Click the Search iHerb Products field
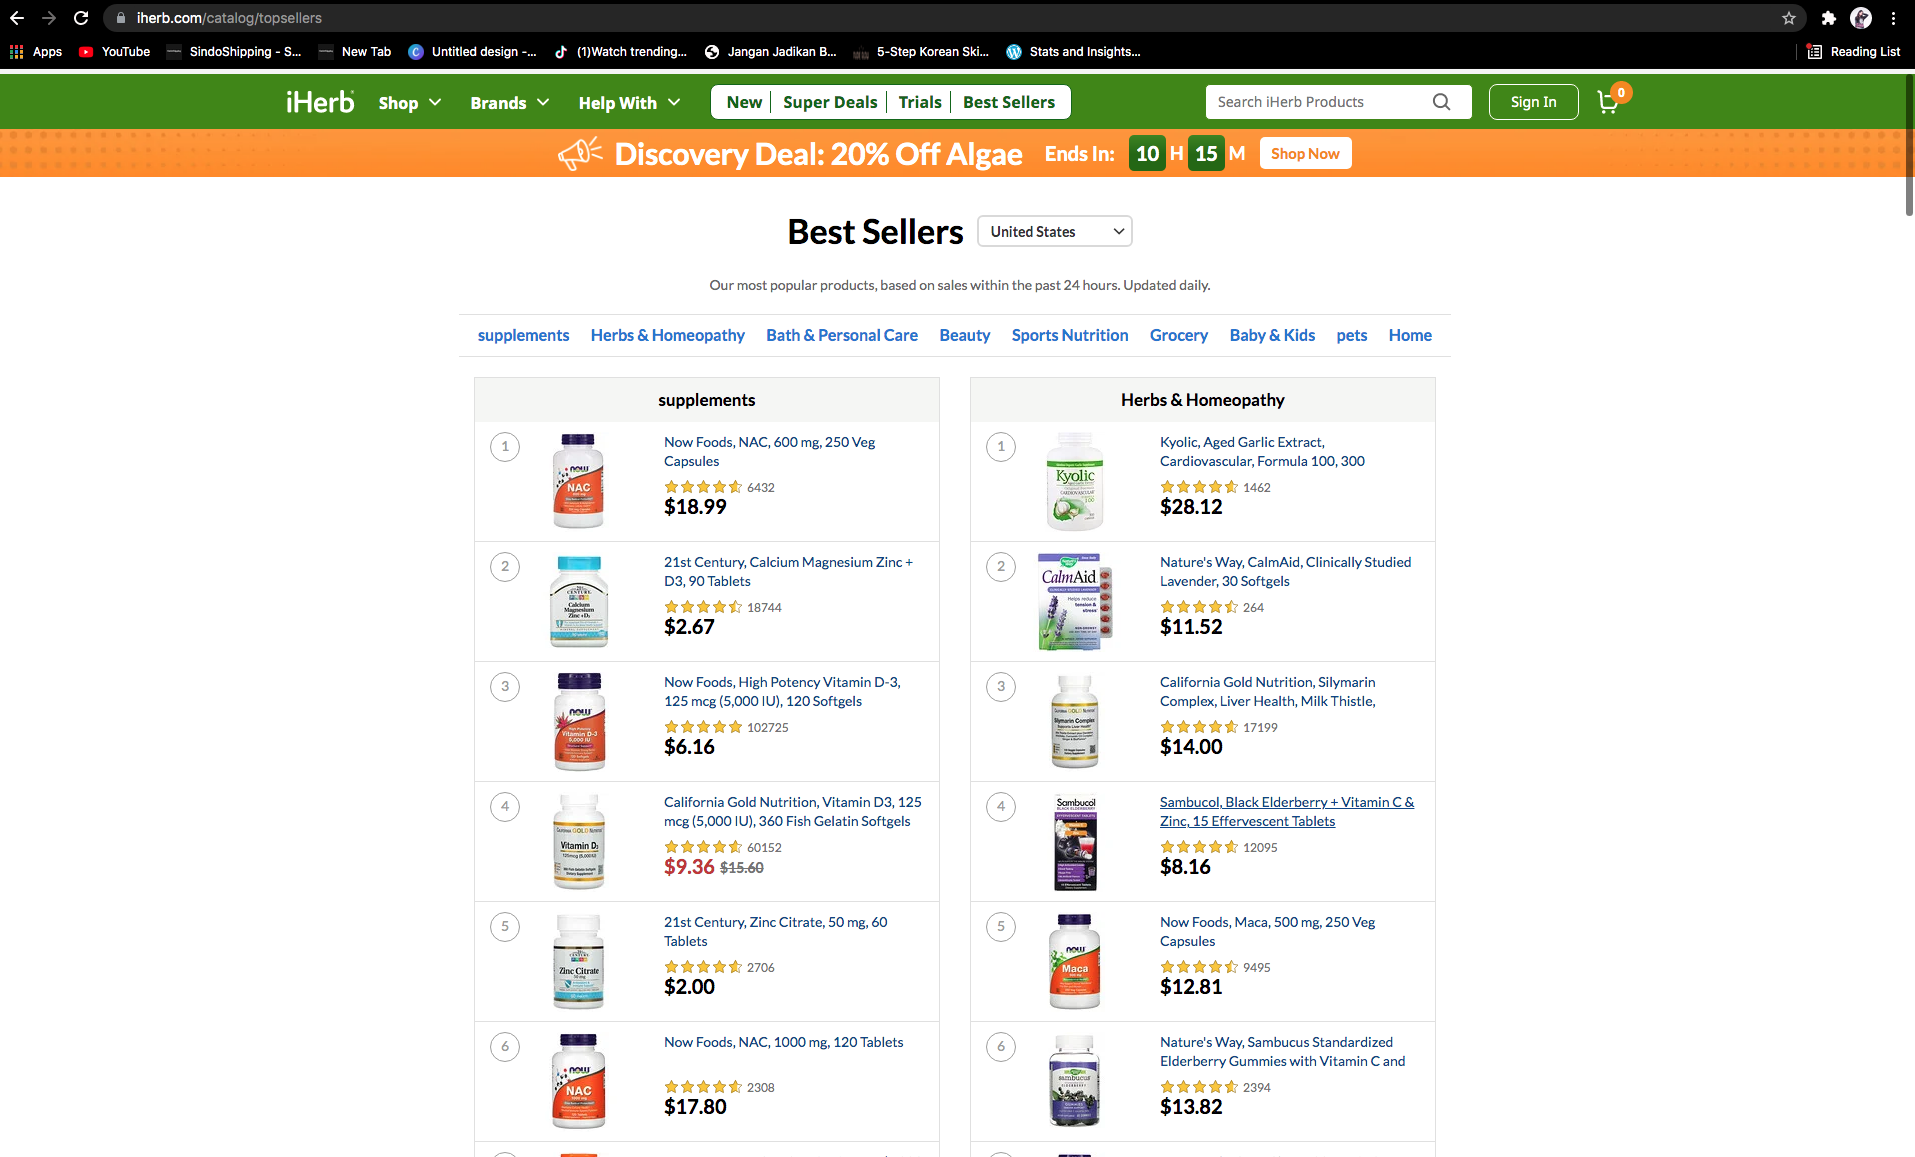The height and width of the screenshot is (1157, 1915). point(1320,102)
